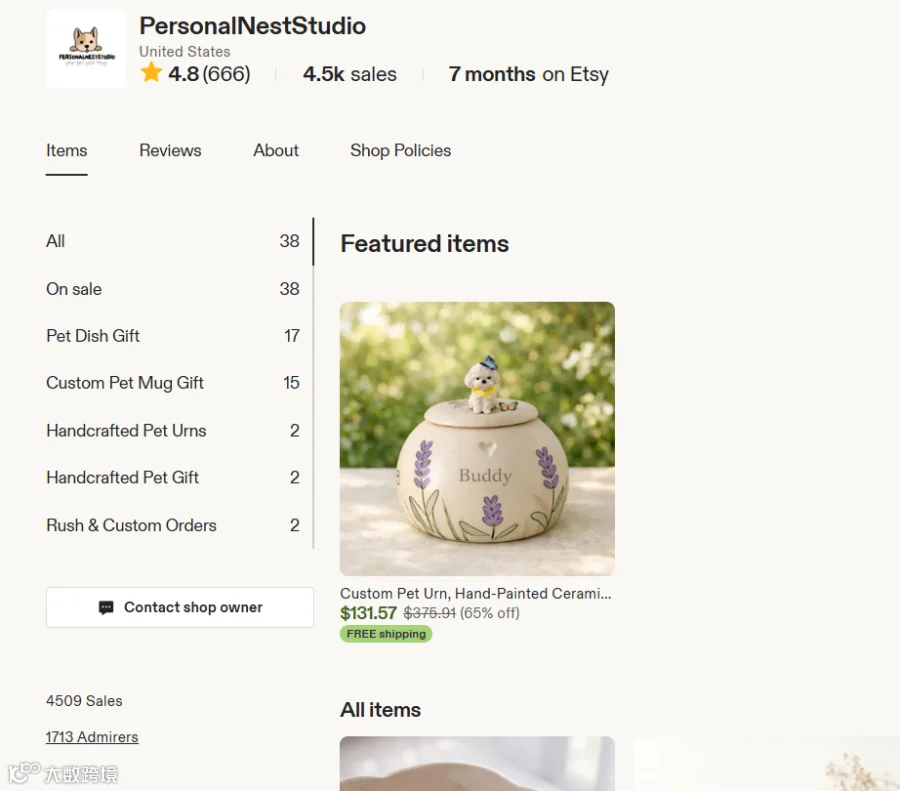Click the star rating icon
The width and height of the screenshot is (900, 791).
click(x=151, y=73)
